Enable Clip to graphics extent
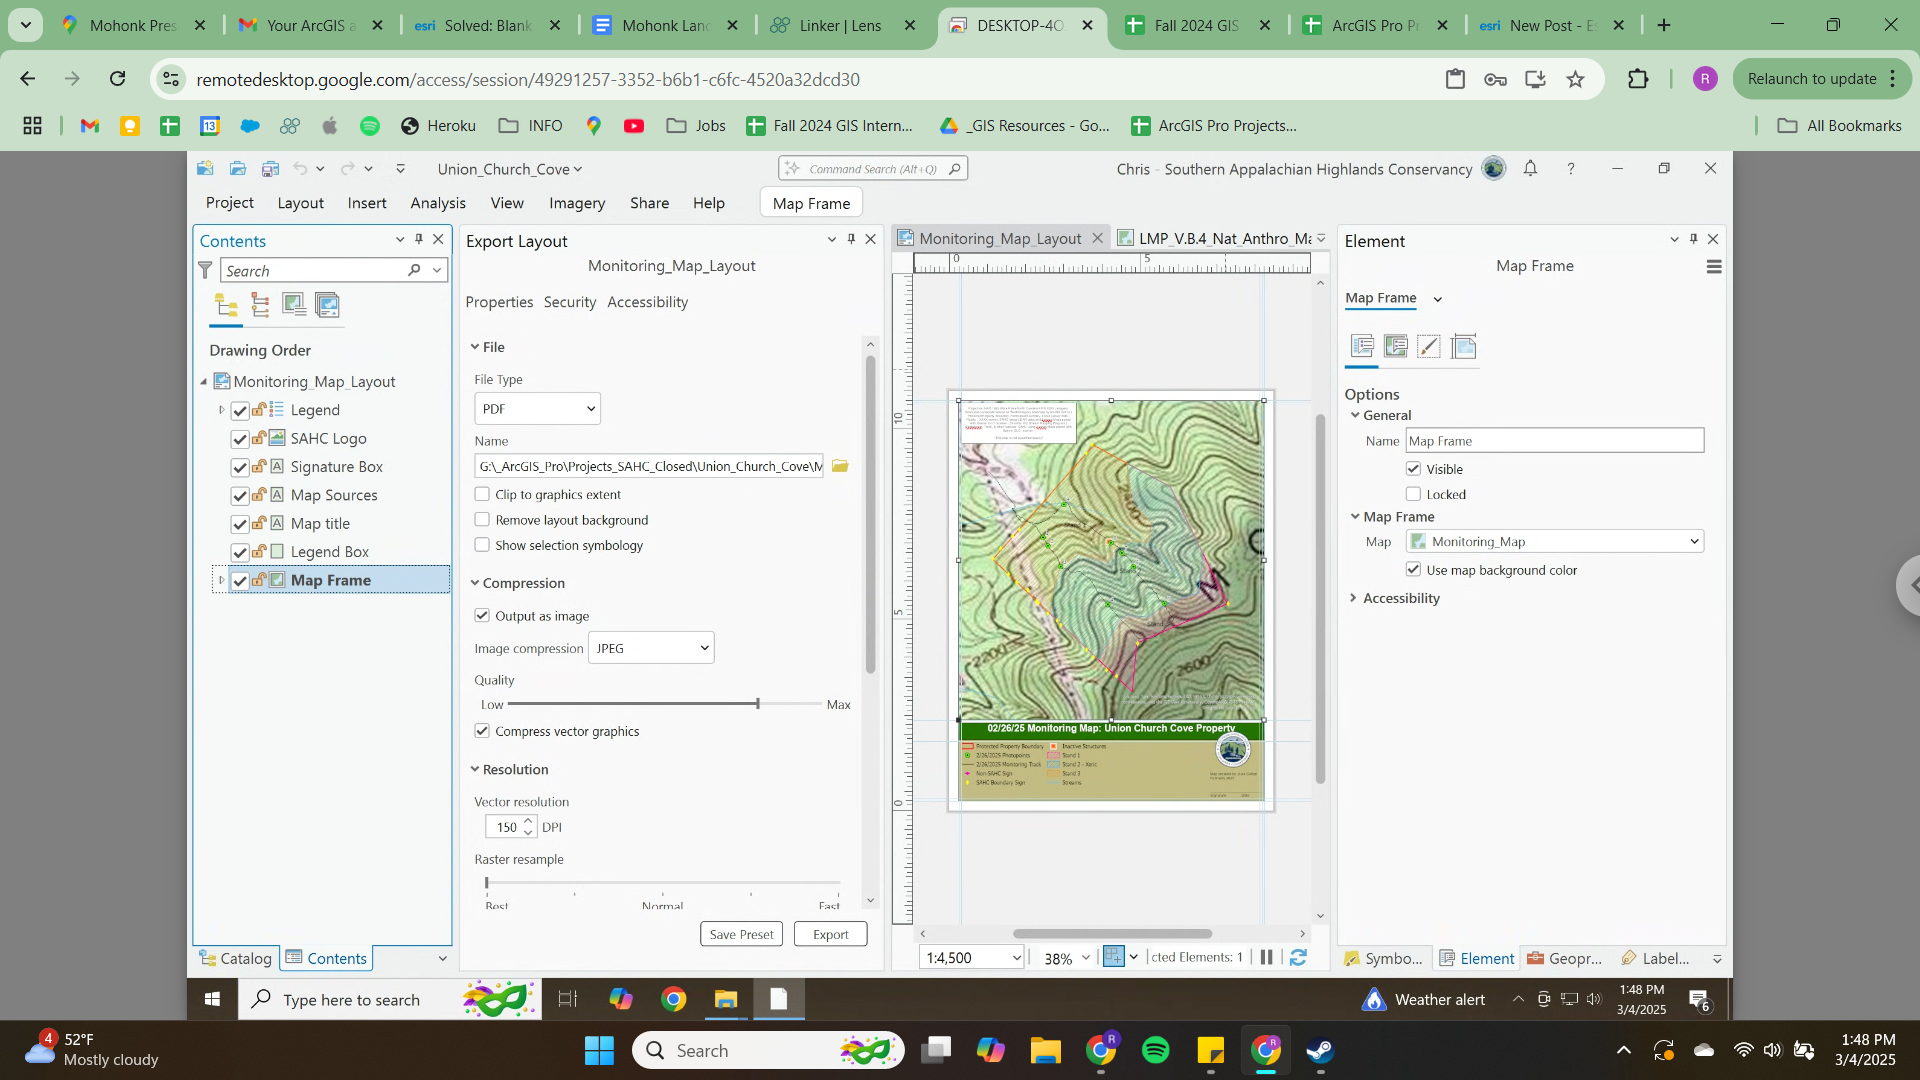Image resolution: width=1920 pixels, height=1080 pixels. 482,494
